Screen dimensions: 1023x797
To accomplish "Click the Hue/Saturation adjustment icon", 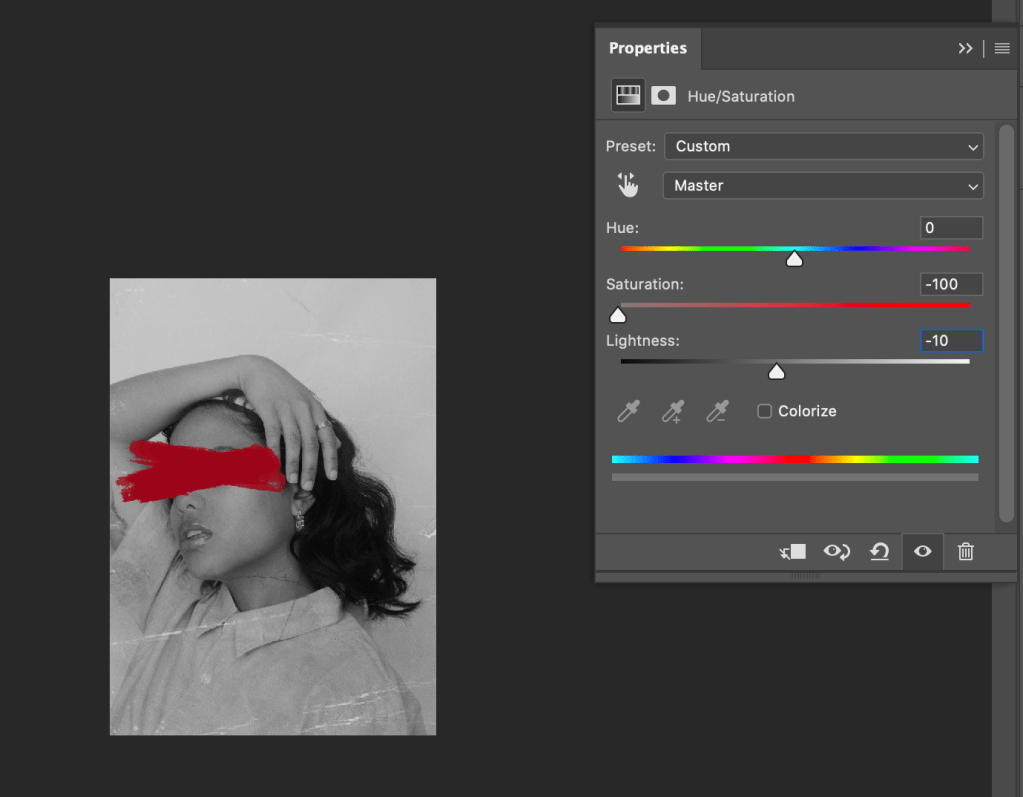I will (628, 96).
